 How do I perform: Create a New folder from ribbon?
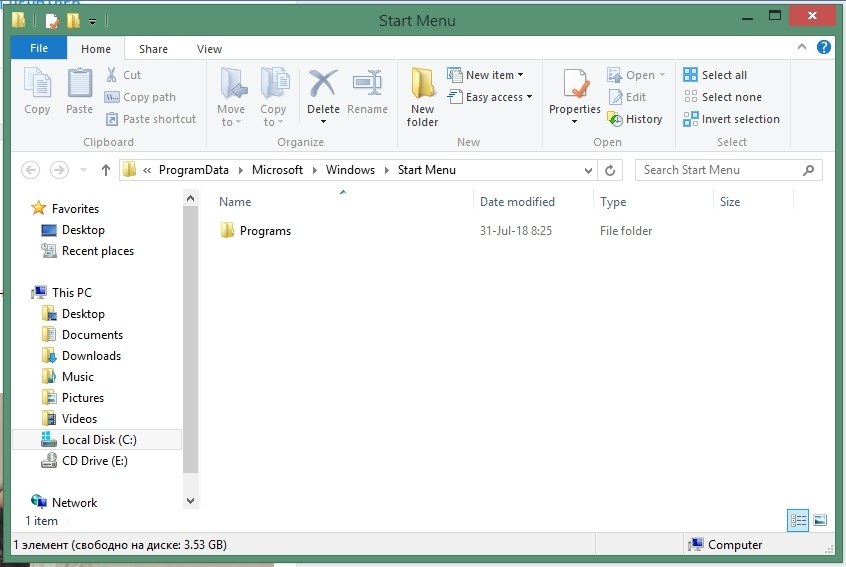422,97
